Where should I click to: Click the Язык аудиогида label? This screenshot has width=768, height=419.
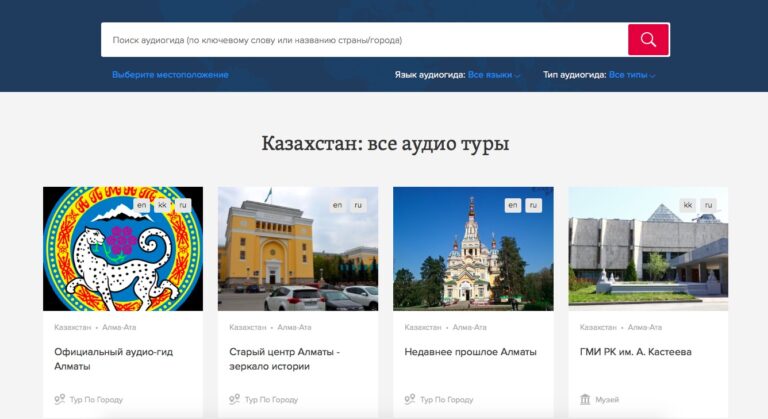click(430, 75)
